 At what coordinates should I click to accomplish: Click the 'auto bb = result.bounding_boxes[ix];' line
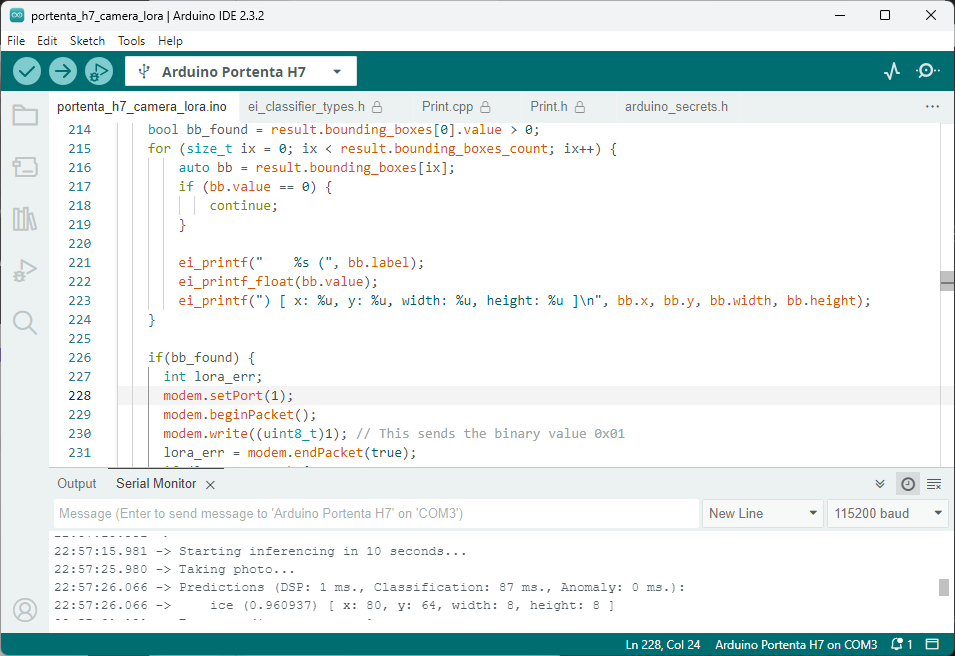click(317, 168)
